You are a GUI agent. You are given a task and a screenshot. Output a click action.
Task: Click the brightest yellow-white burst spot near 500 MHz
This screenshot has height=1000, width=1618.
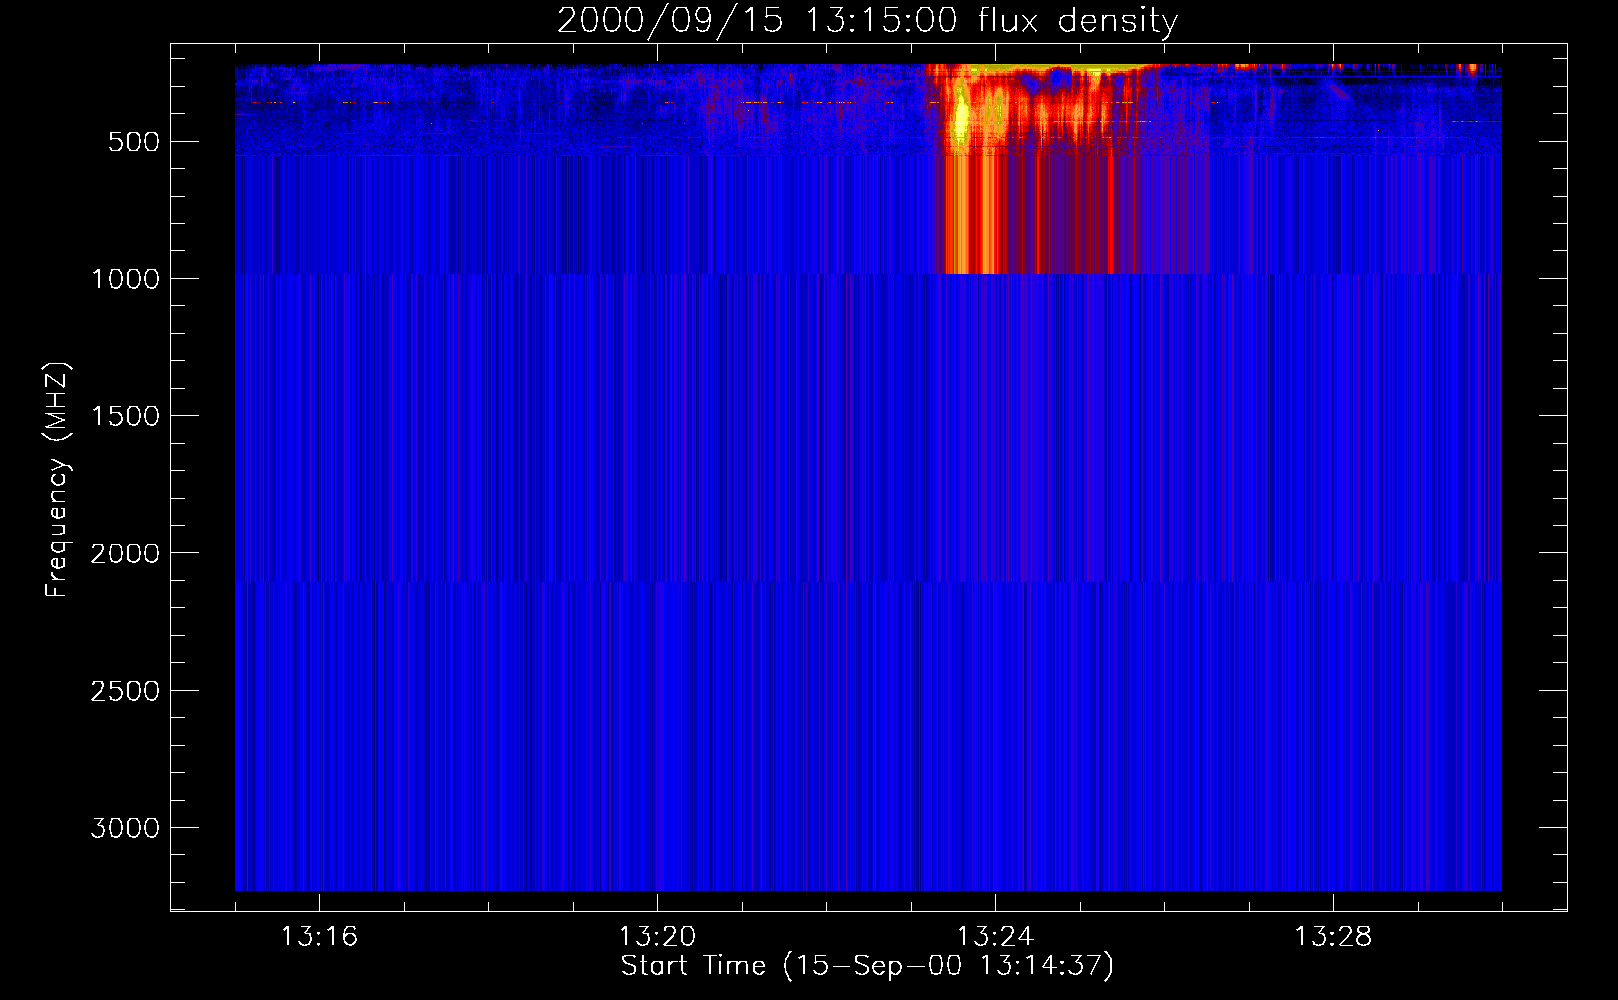point(961,120)
